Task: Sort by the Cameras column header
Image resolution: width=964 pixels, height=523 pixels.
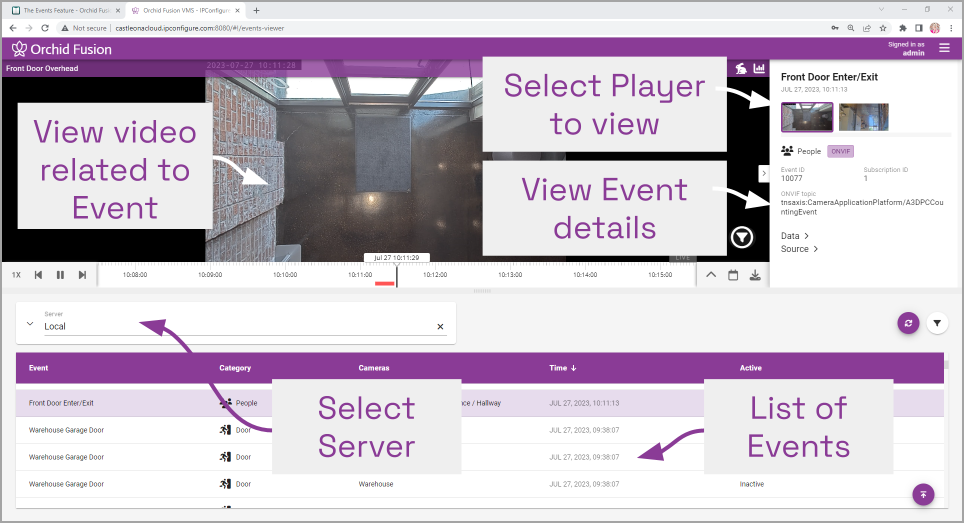Action: (374, 368)
